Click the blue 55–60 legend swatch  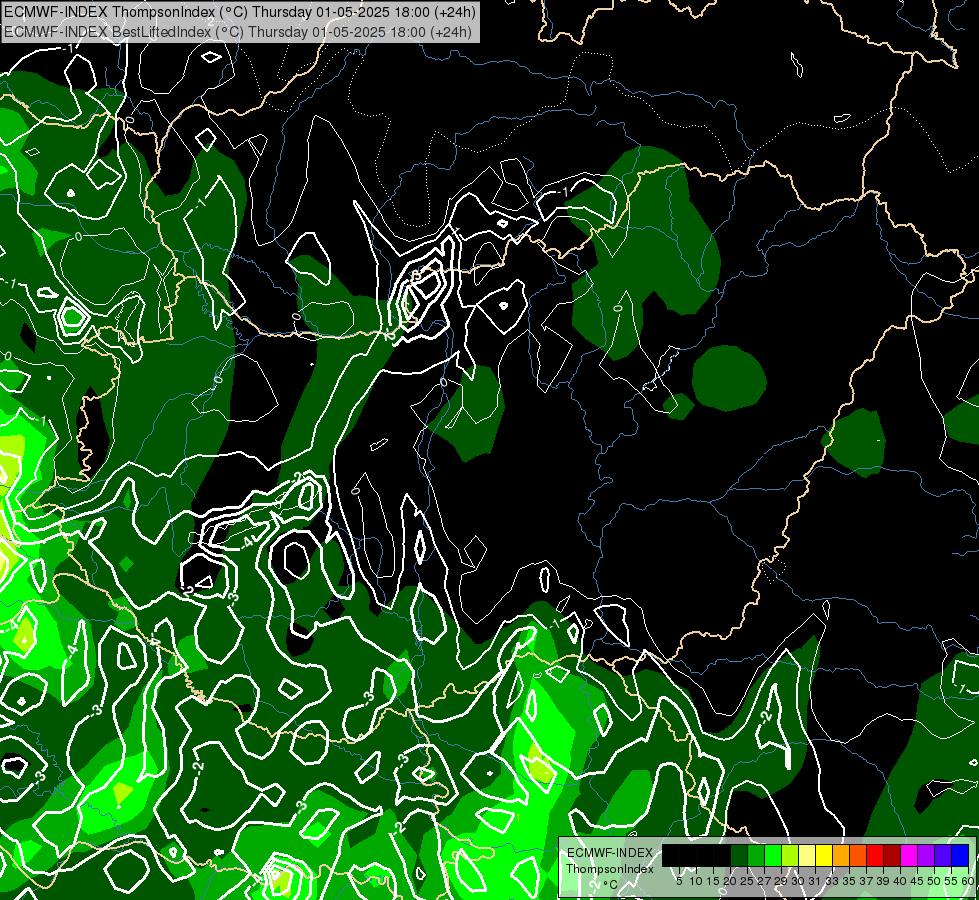(960, 855)
